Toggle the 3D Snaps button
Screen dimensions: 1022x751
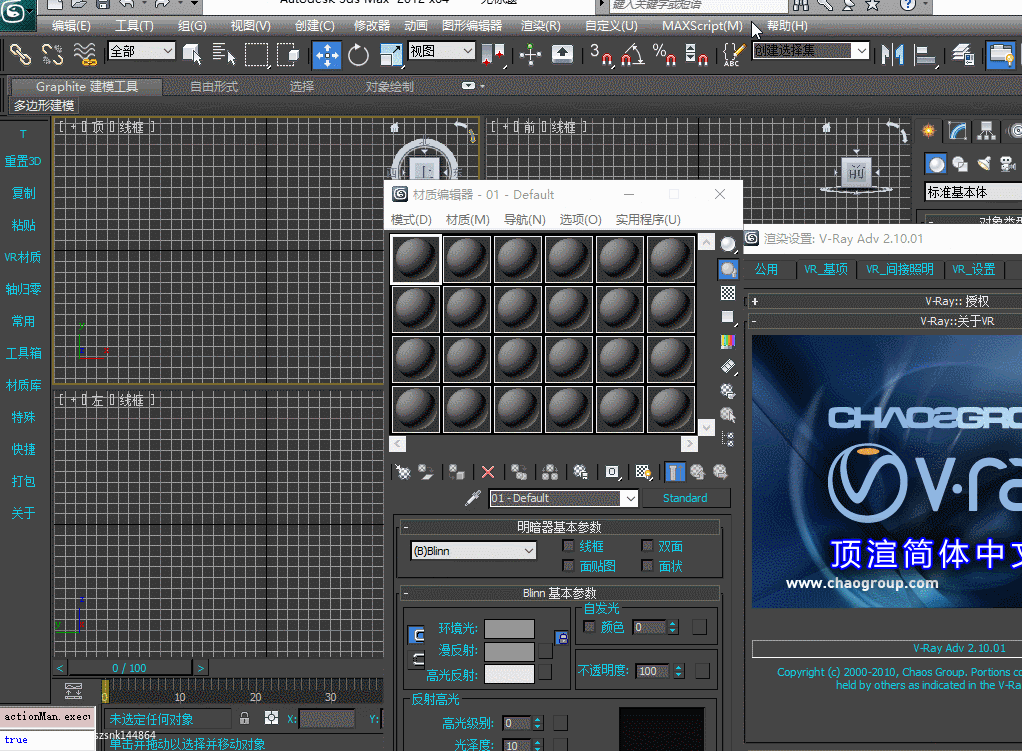601,54
